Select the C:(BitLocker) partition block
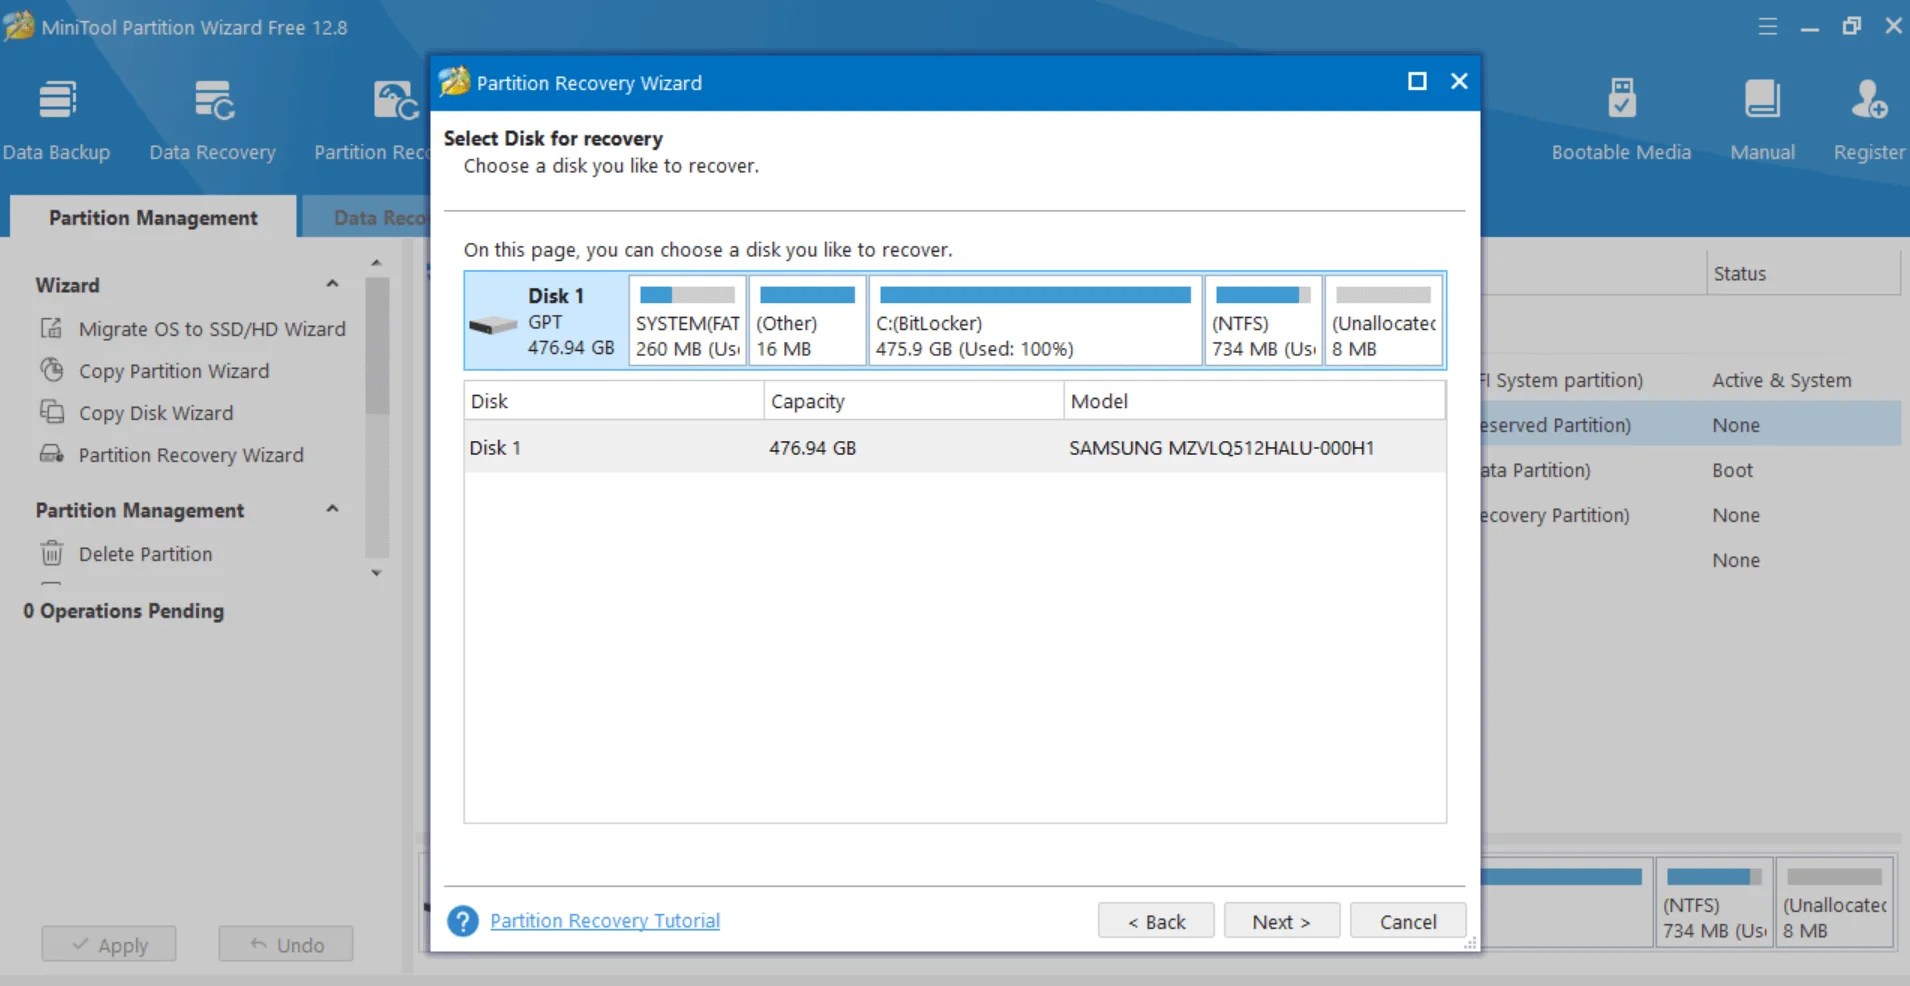Screen dimensions: 1910x986 click(1034, 321)
